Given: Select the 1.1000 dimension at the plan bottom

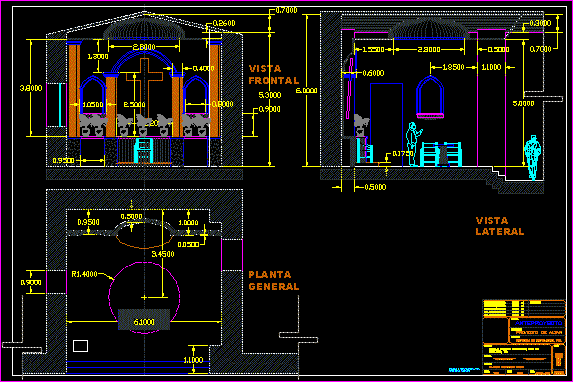Looking at the screenshot, I should tap(193, 360).
